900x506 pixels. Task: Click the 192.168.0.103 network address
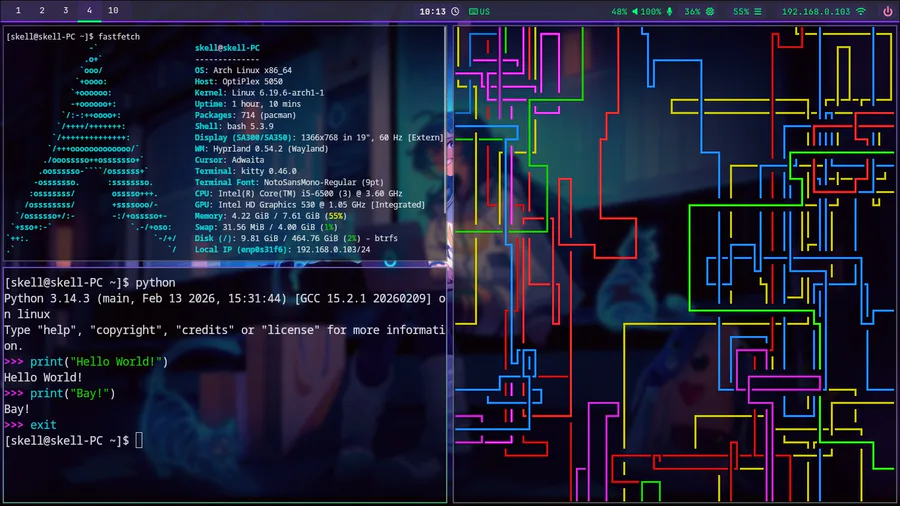(x=816, y=11)
